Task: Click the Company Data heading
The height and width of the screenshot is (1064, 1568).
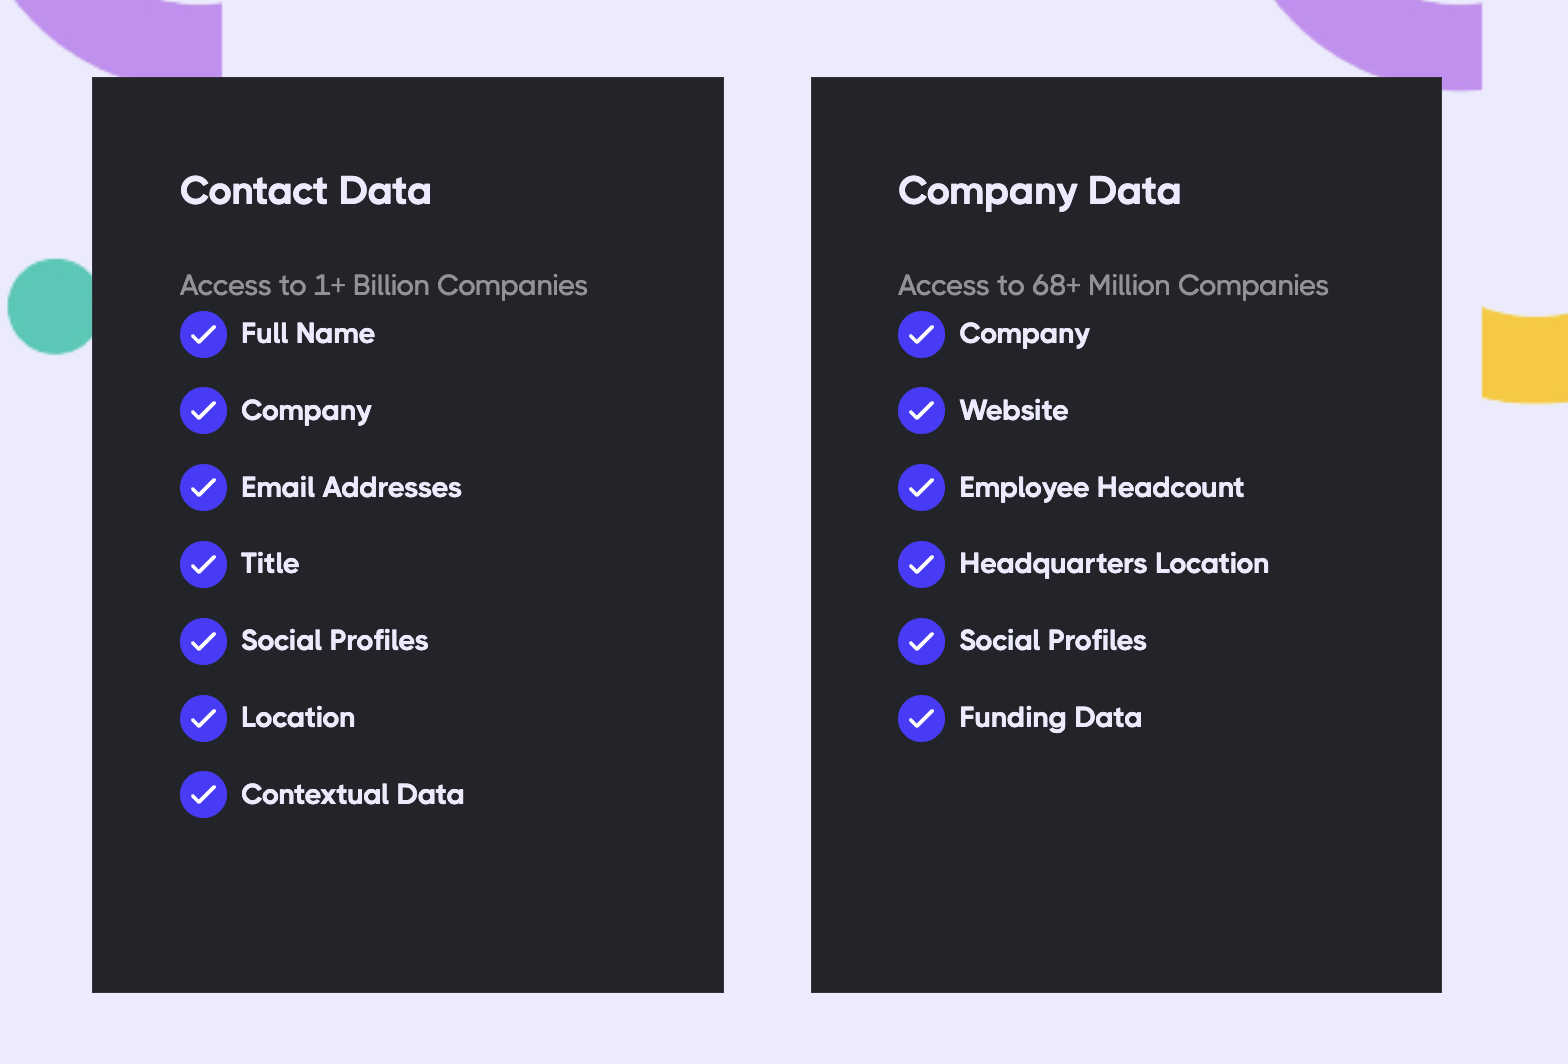Action: tap(1039, 191)
